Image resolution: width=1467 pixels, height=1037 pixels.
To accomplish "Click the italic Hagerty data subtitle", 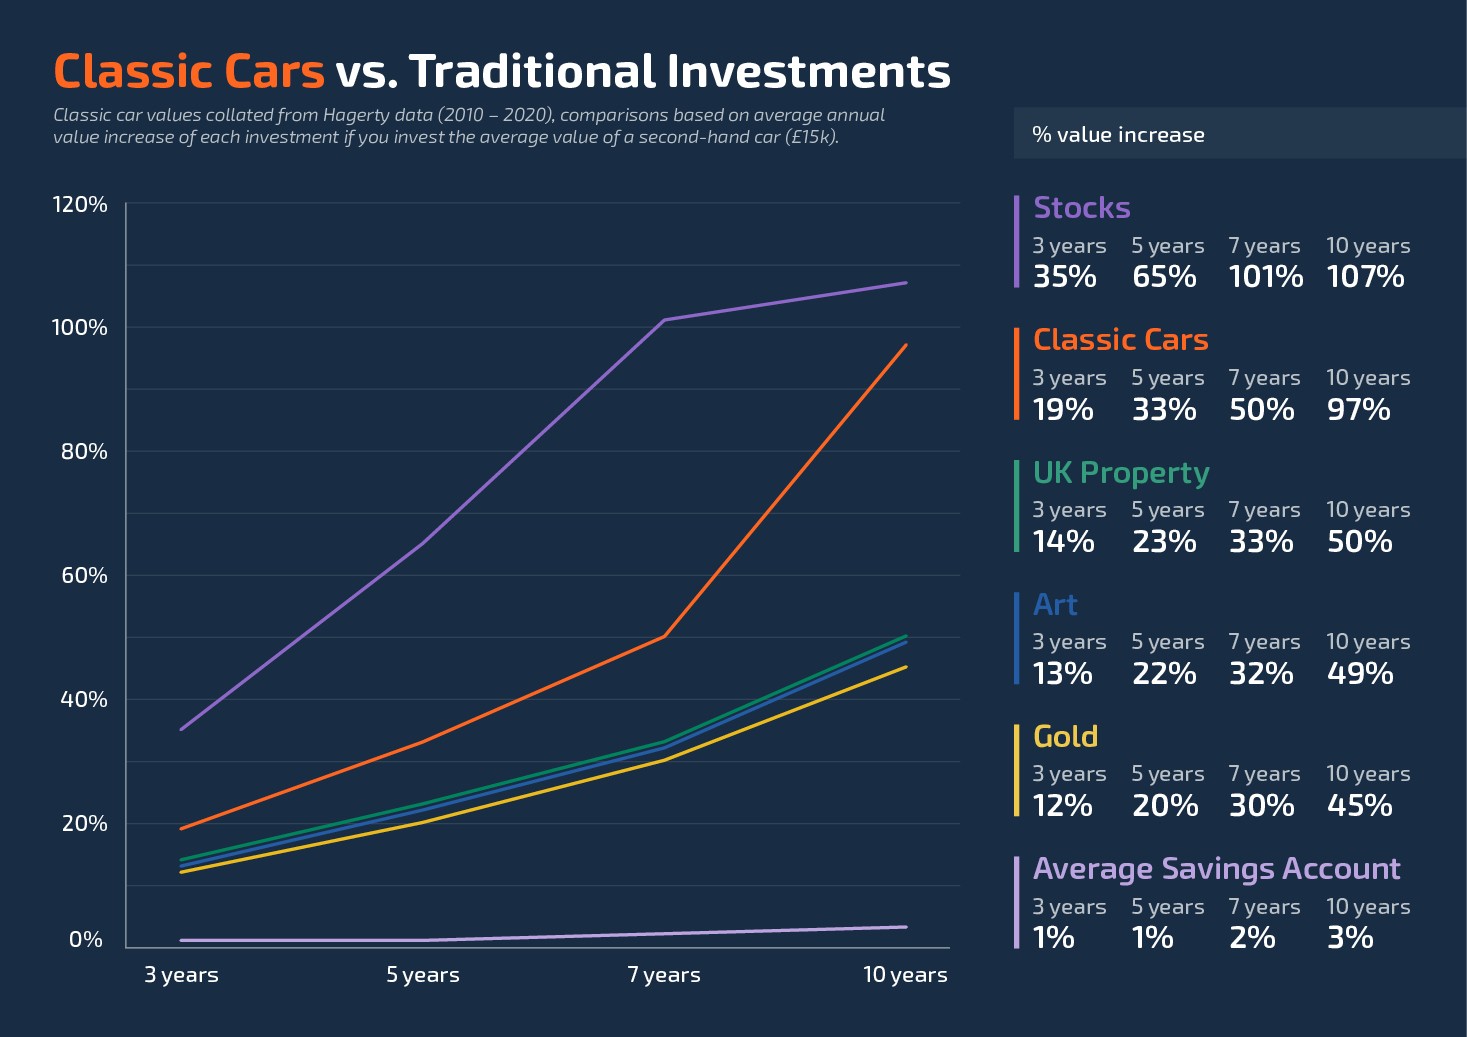I will 468,126.
